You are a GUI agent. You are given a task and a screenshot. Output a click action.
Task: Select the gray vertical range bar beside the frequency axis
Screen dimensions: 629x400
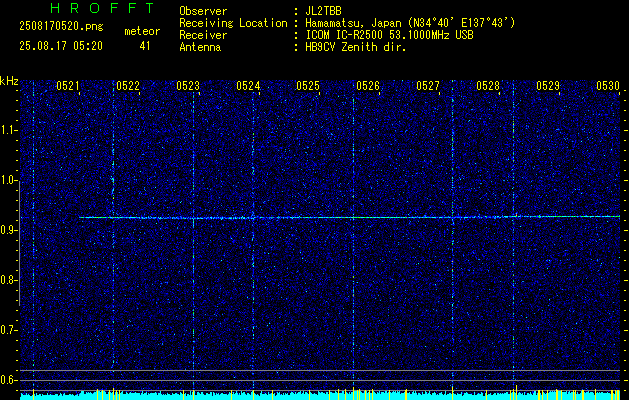(x=19, y=243)
